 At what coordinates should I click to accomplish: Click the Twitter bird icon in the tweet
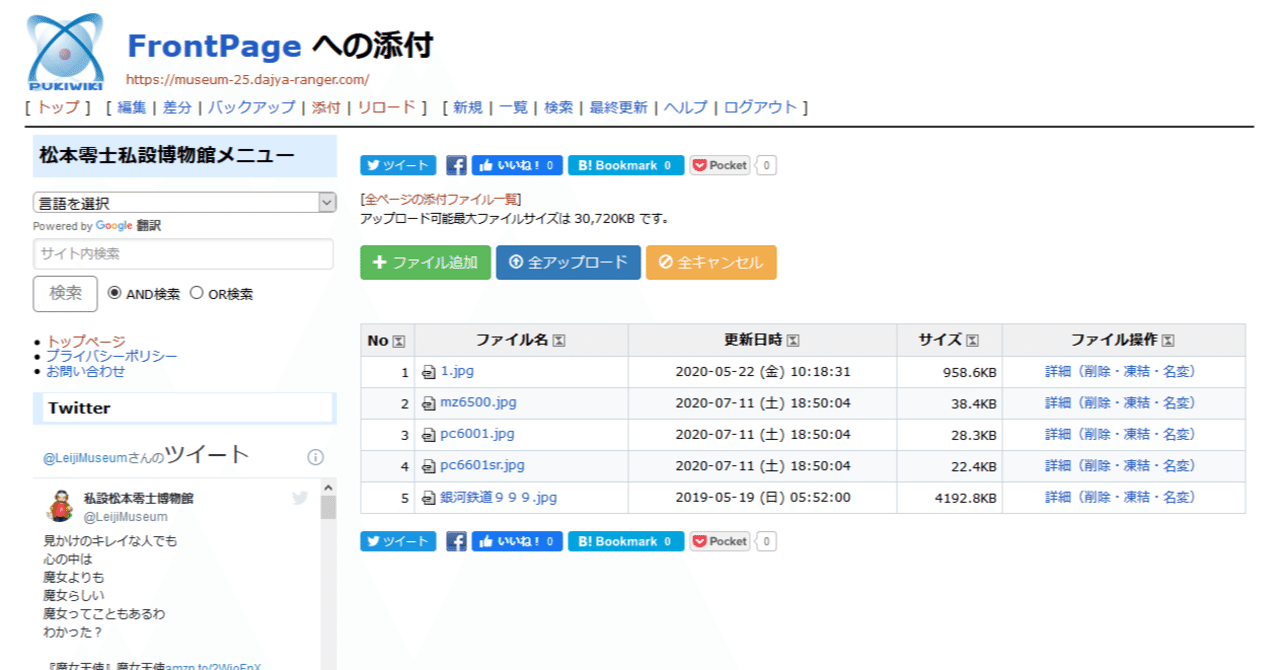coord(300,498)
